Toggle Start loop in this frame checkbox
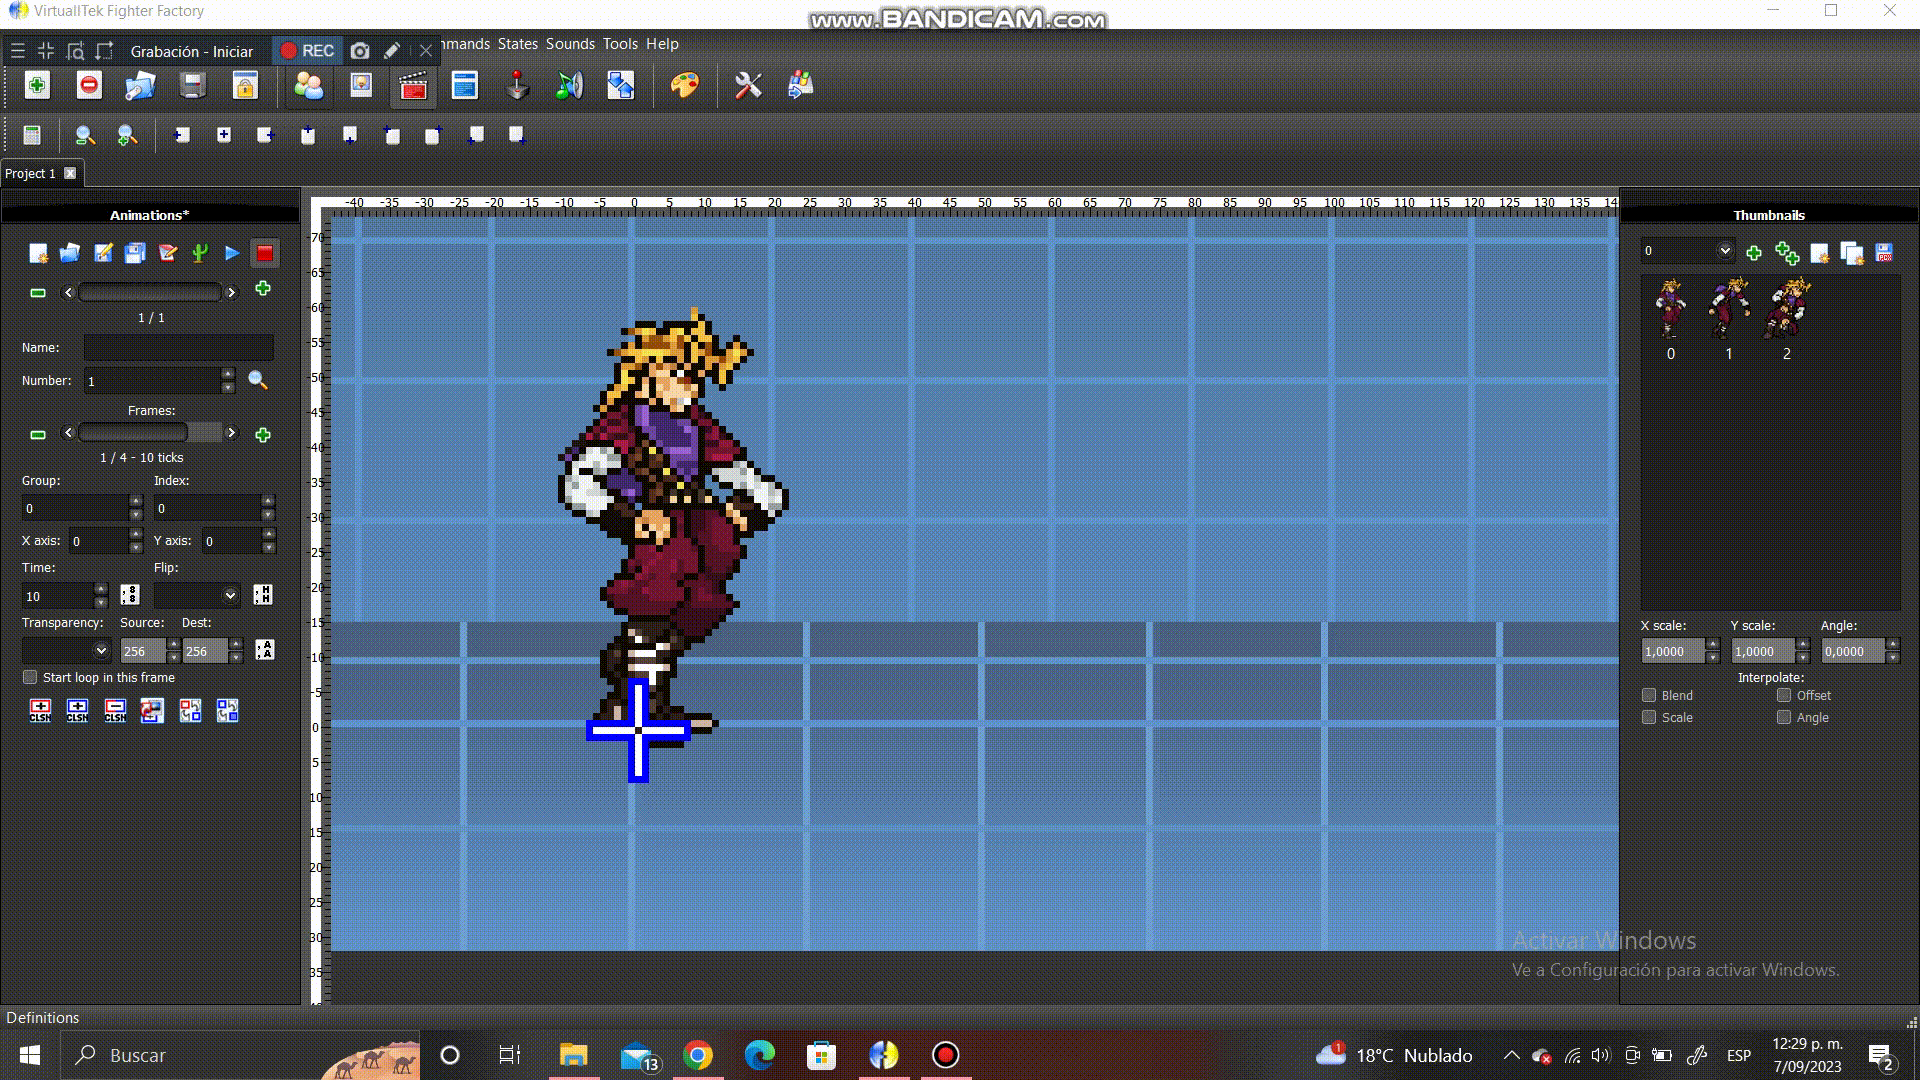1920x1080 pixels. (30, 677)
